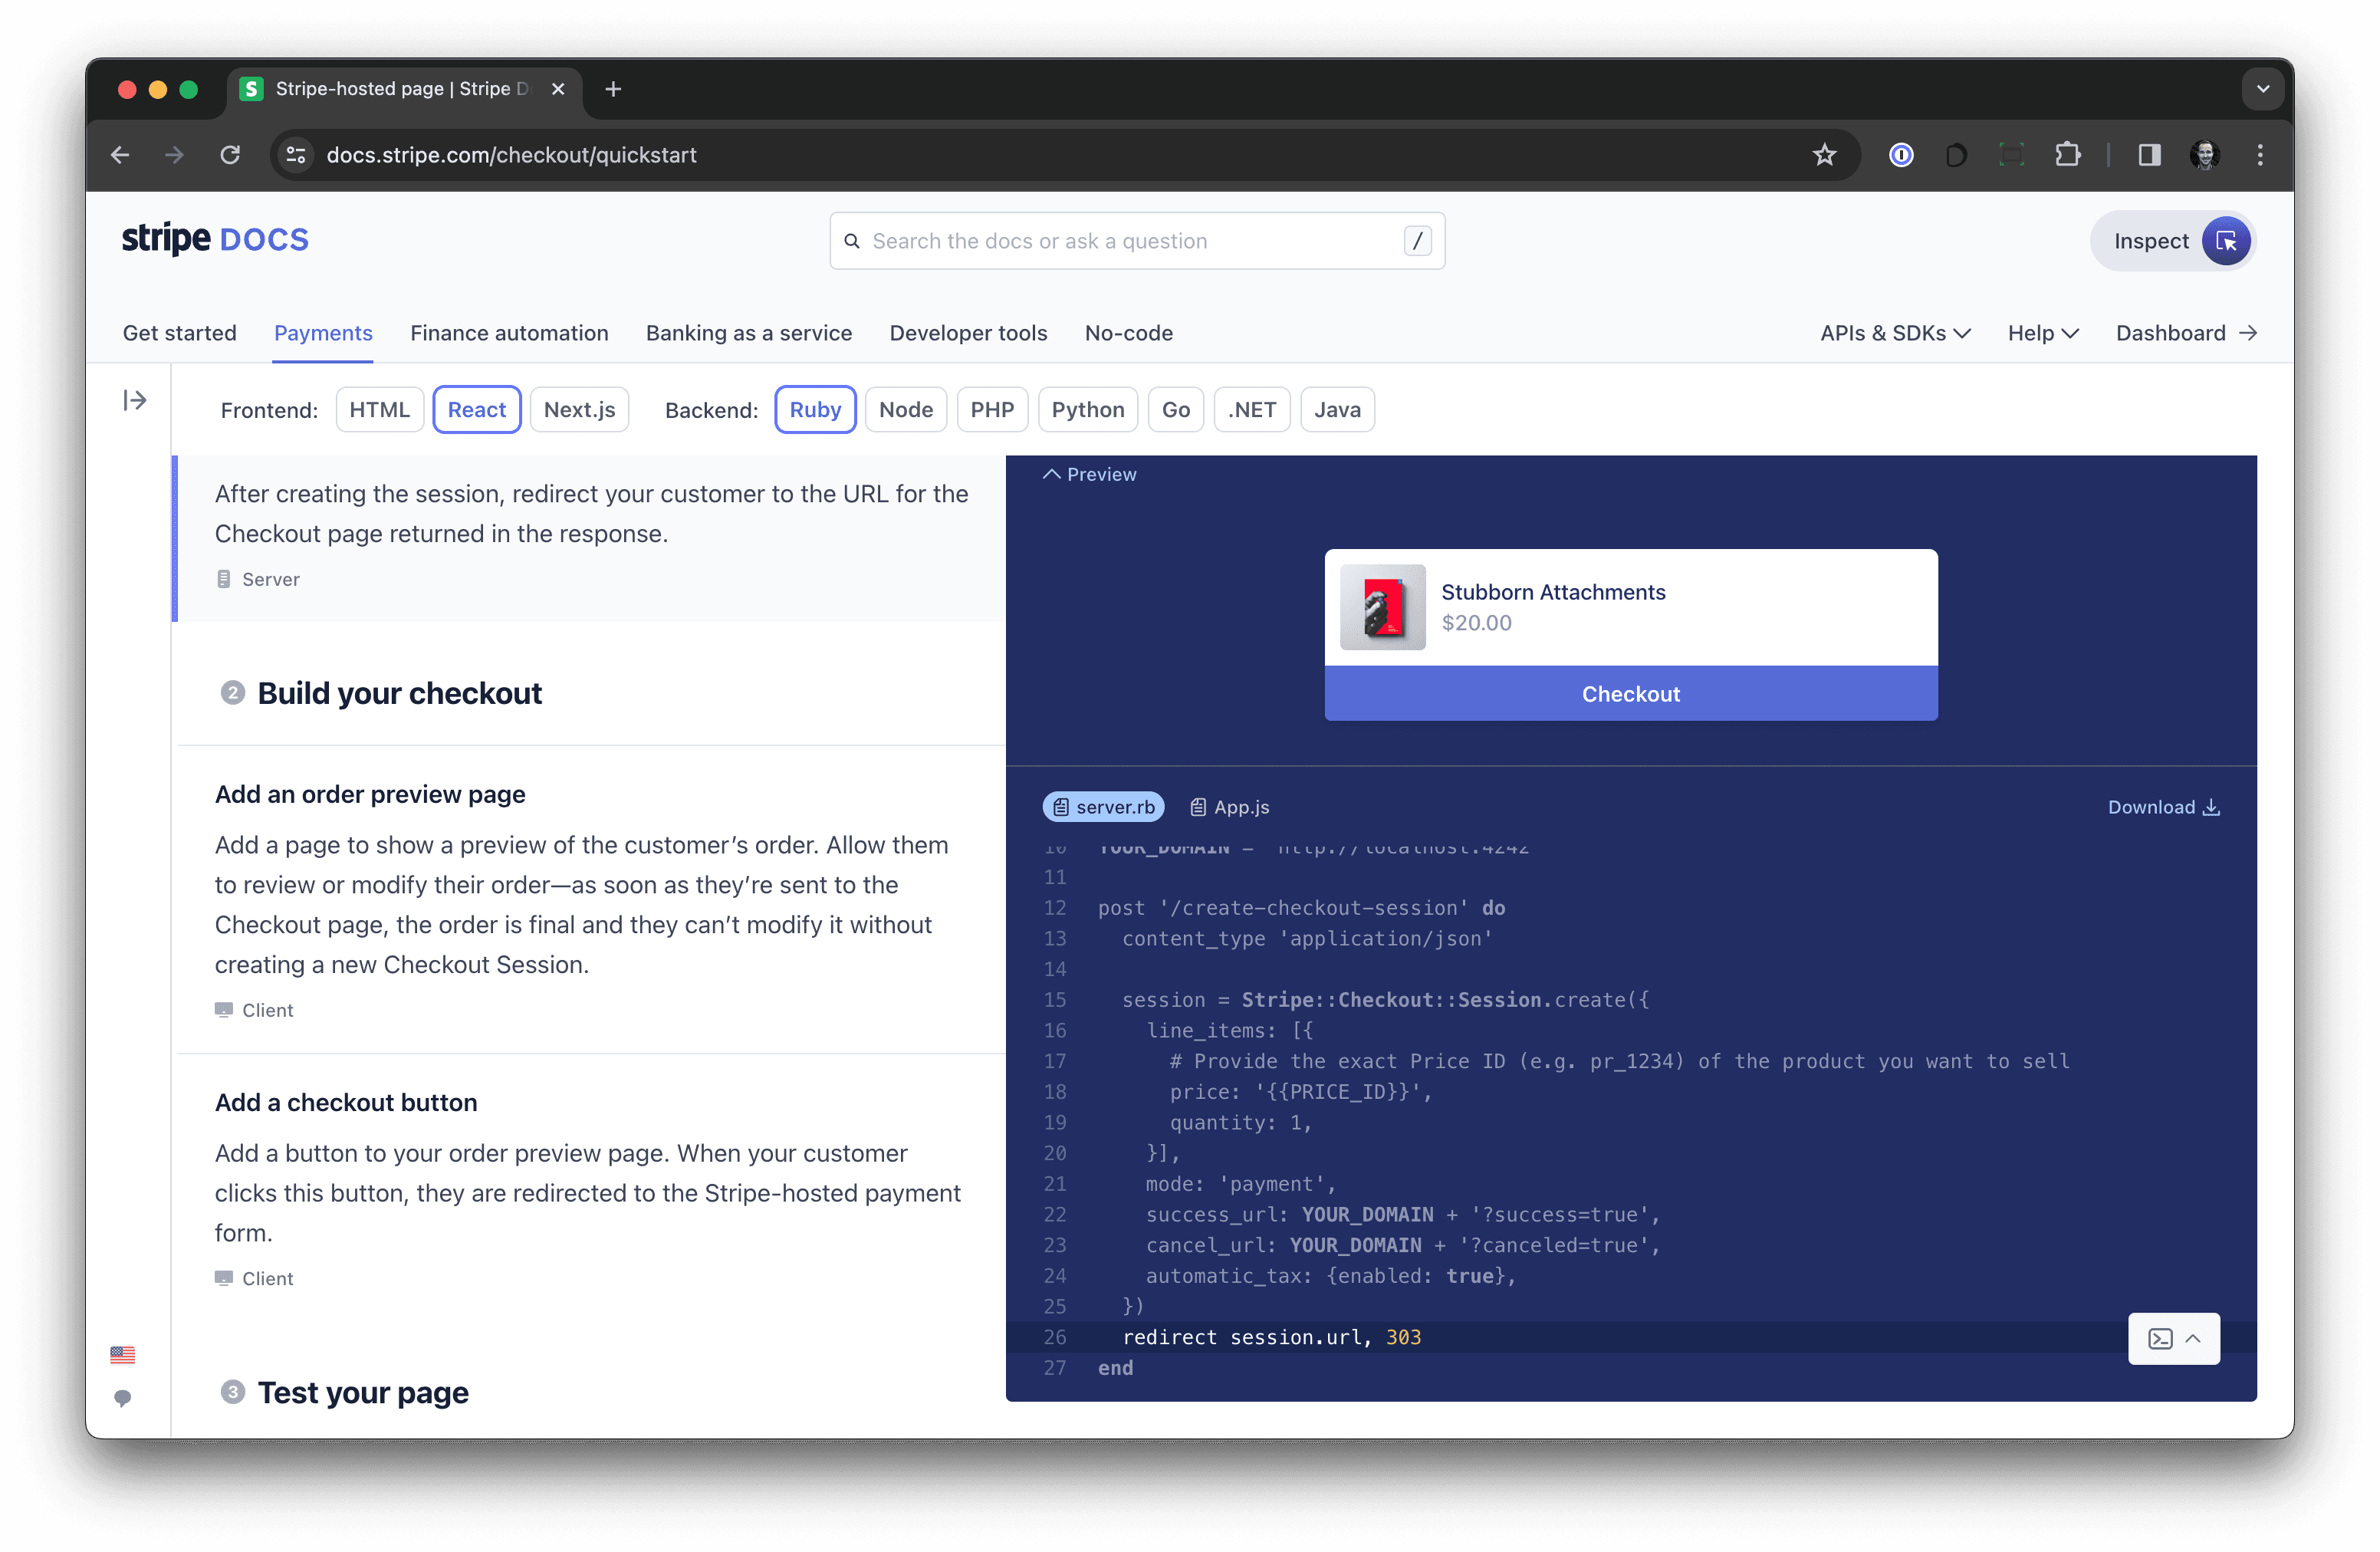Select Ruby backend option
This screenshot has height=1552, width=2380.
tap(815, 410)
